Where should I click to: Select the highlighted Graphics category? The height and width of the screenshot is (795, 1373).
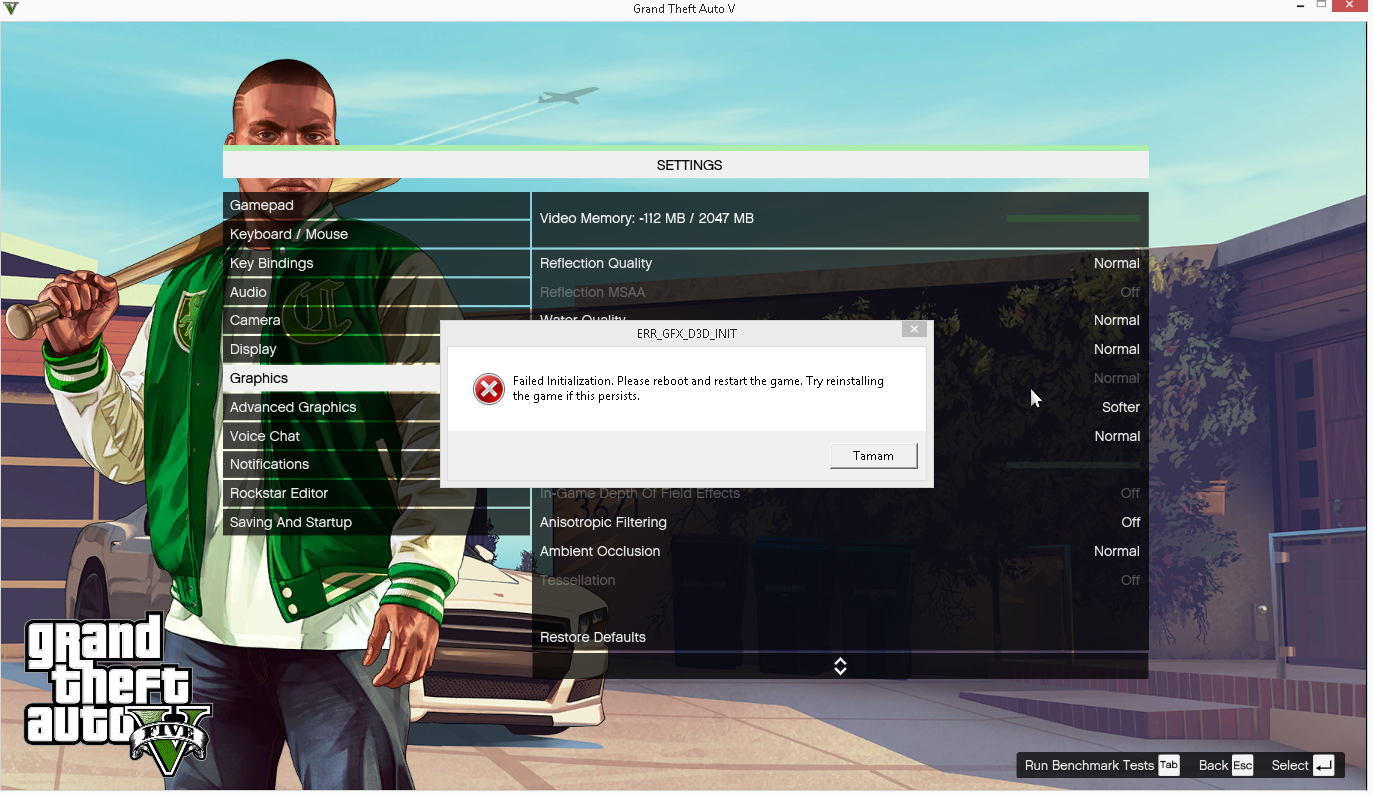(x=332, y=378)
